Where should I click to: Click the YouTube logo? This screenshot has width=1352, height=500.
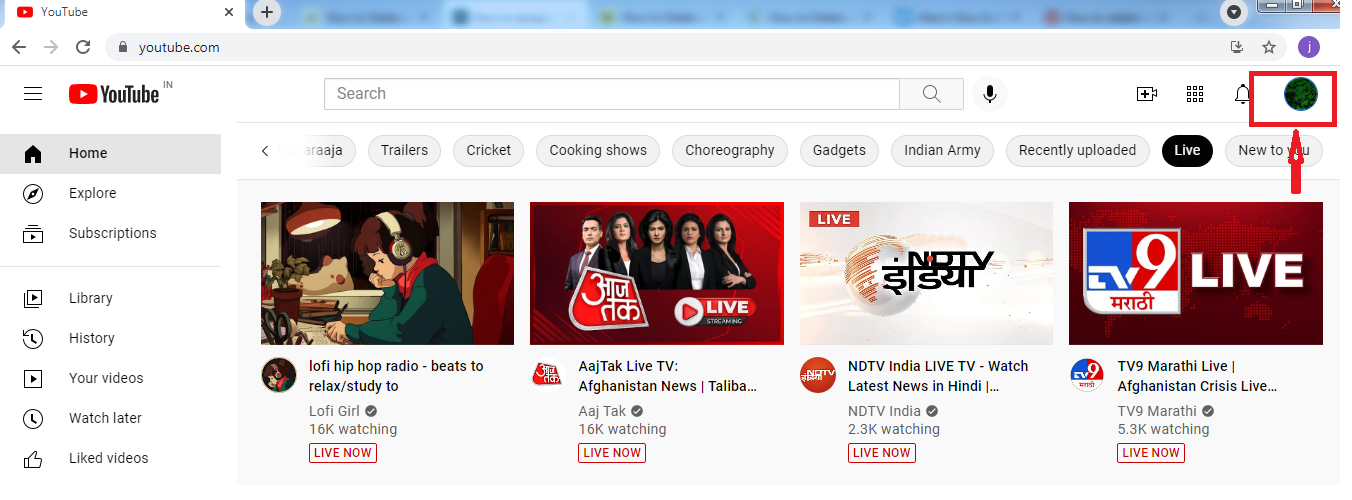[115, 93]
